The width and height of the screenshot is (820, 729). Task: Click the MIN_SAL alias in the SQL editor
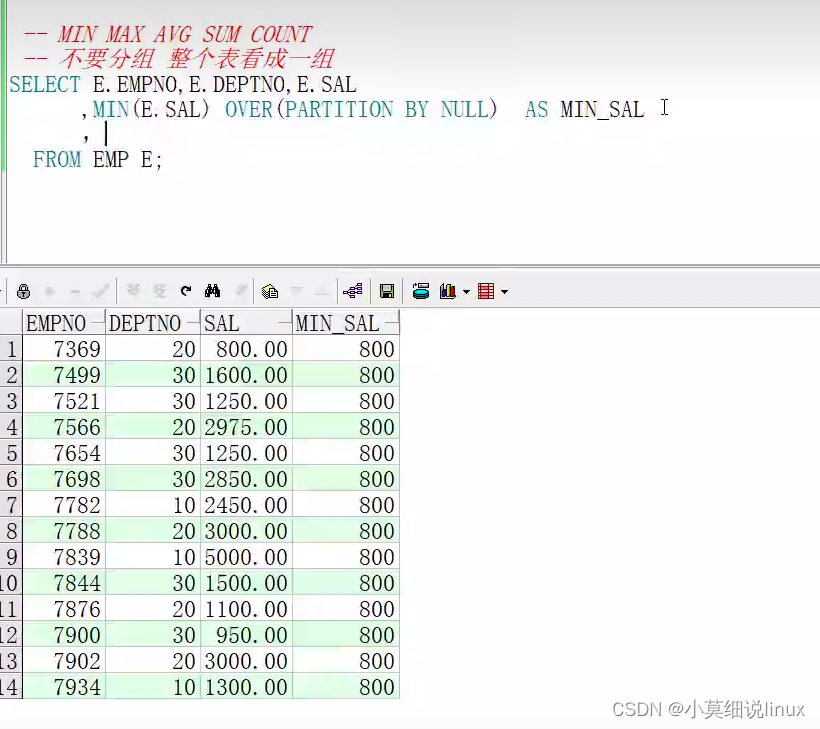[602, 110]
